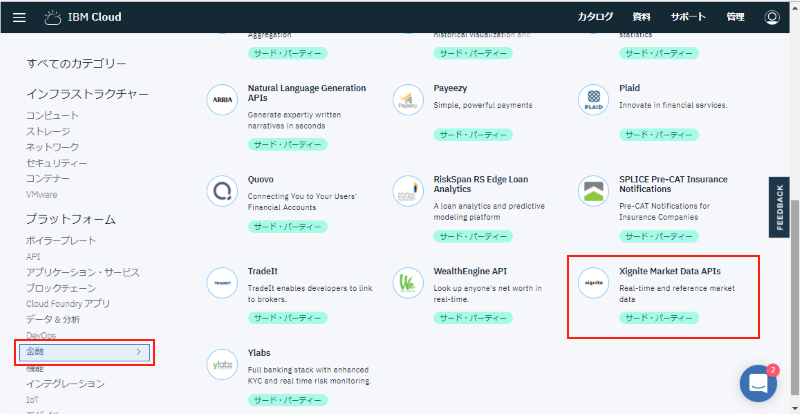Screen dimensions: 800x414
Task: Click the Plaid service logo
Action: click(x=594, y=100)
